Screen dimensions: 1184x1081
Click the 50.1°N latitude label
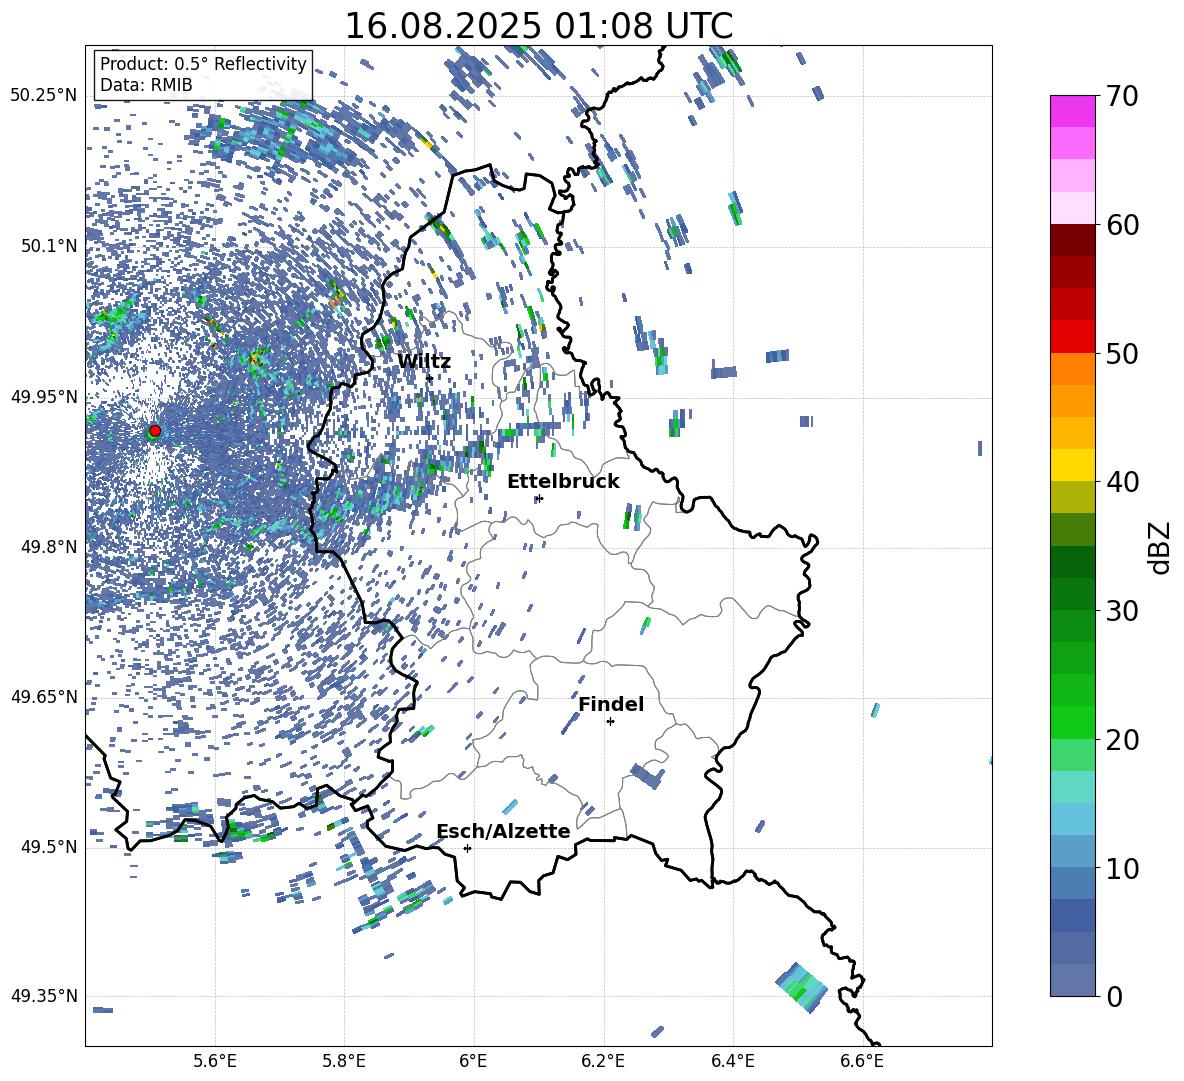[49, 246]
